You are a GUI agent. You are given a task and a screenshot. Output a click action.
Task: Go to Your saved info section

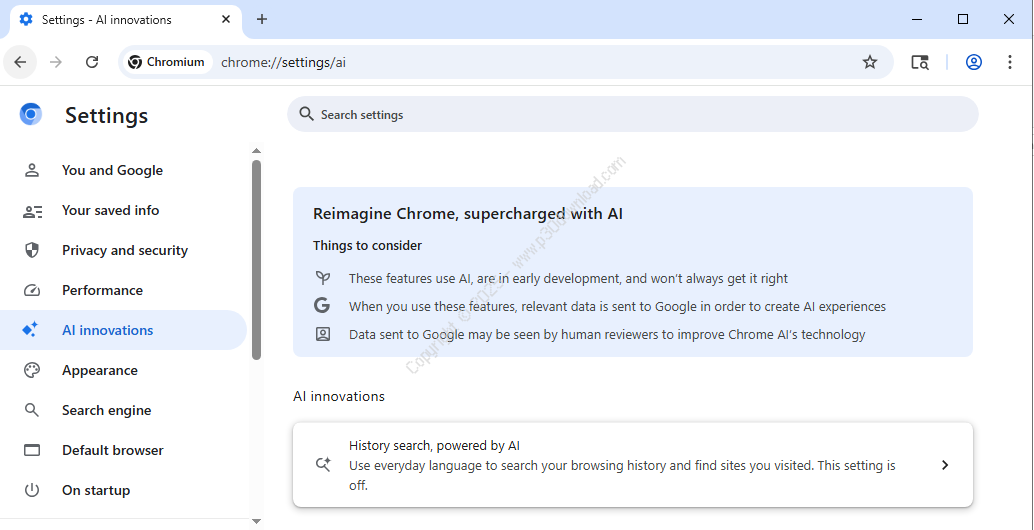[110, 210]
